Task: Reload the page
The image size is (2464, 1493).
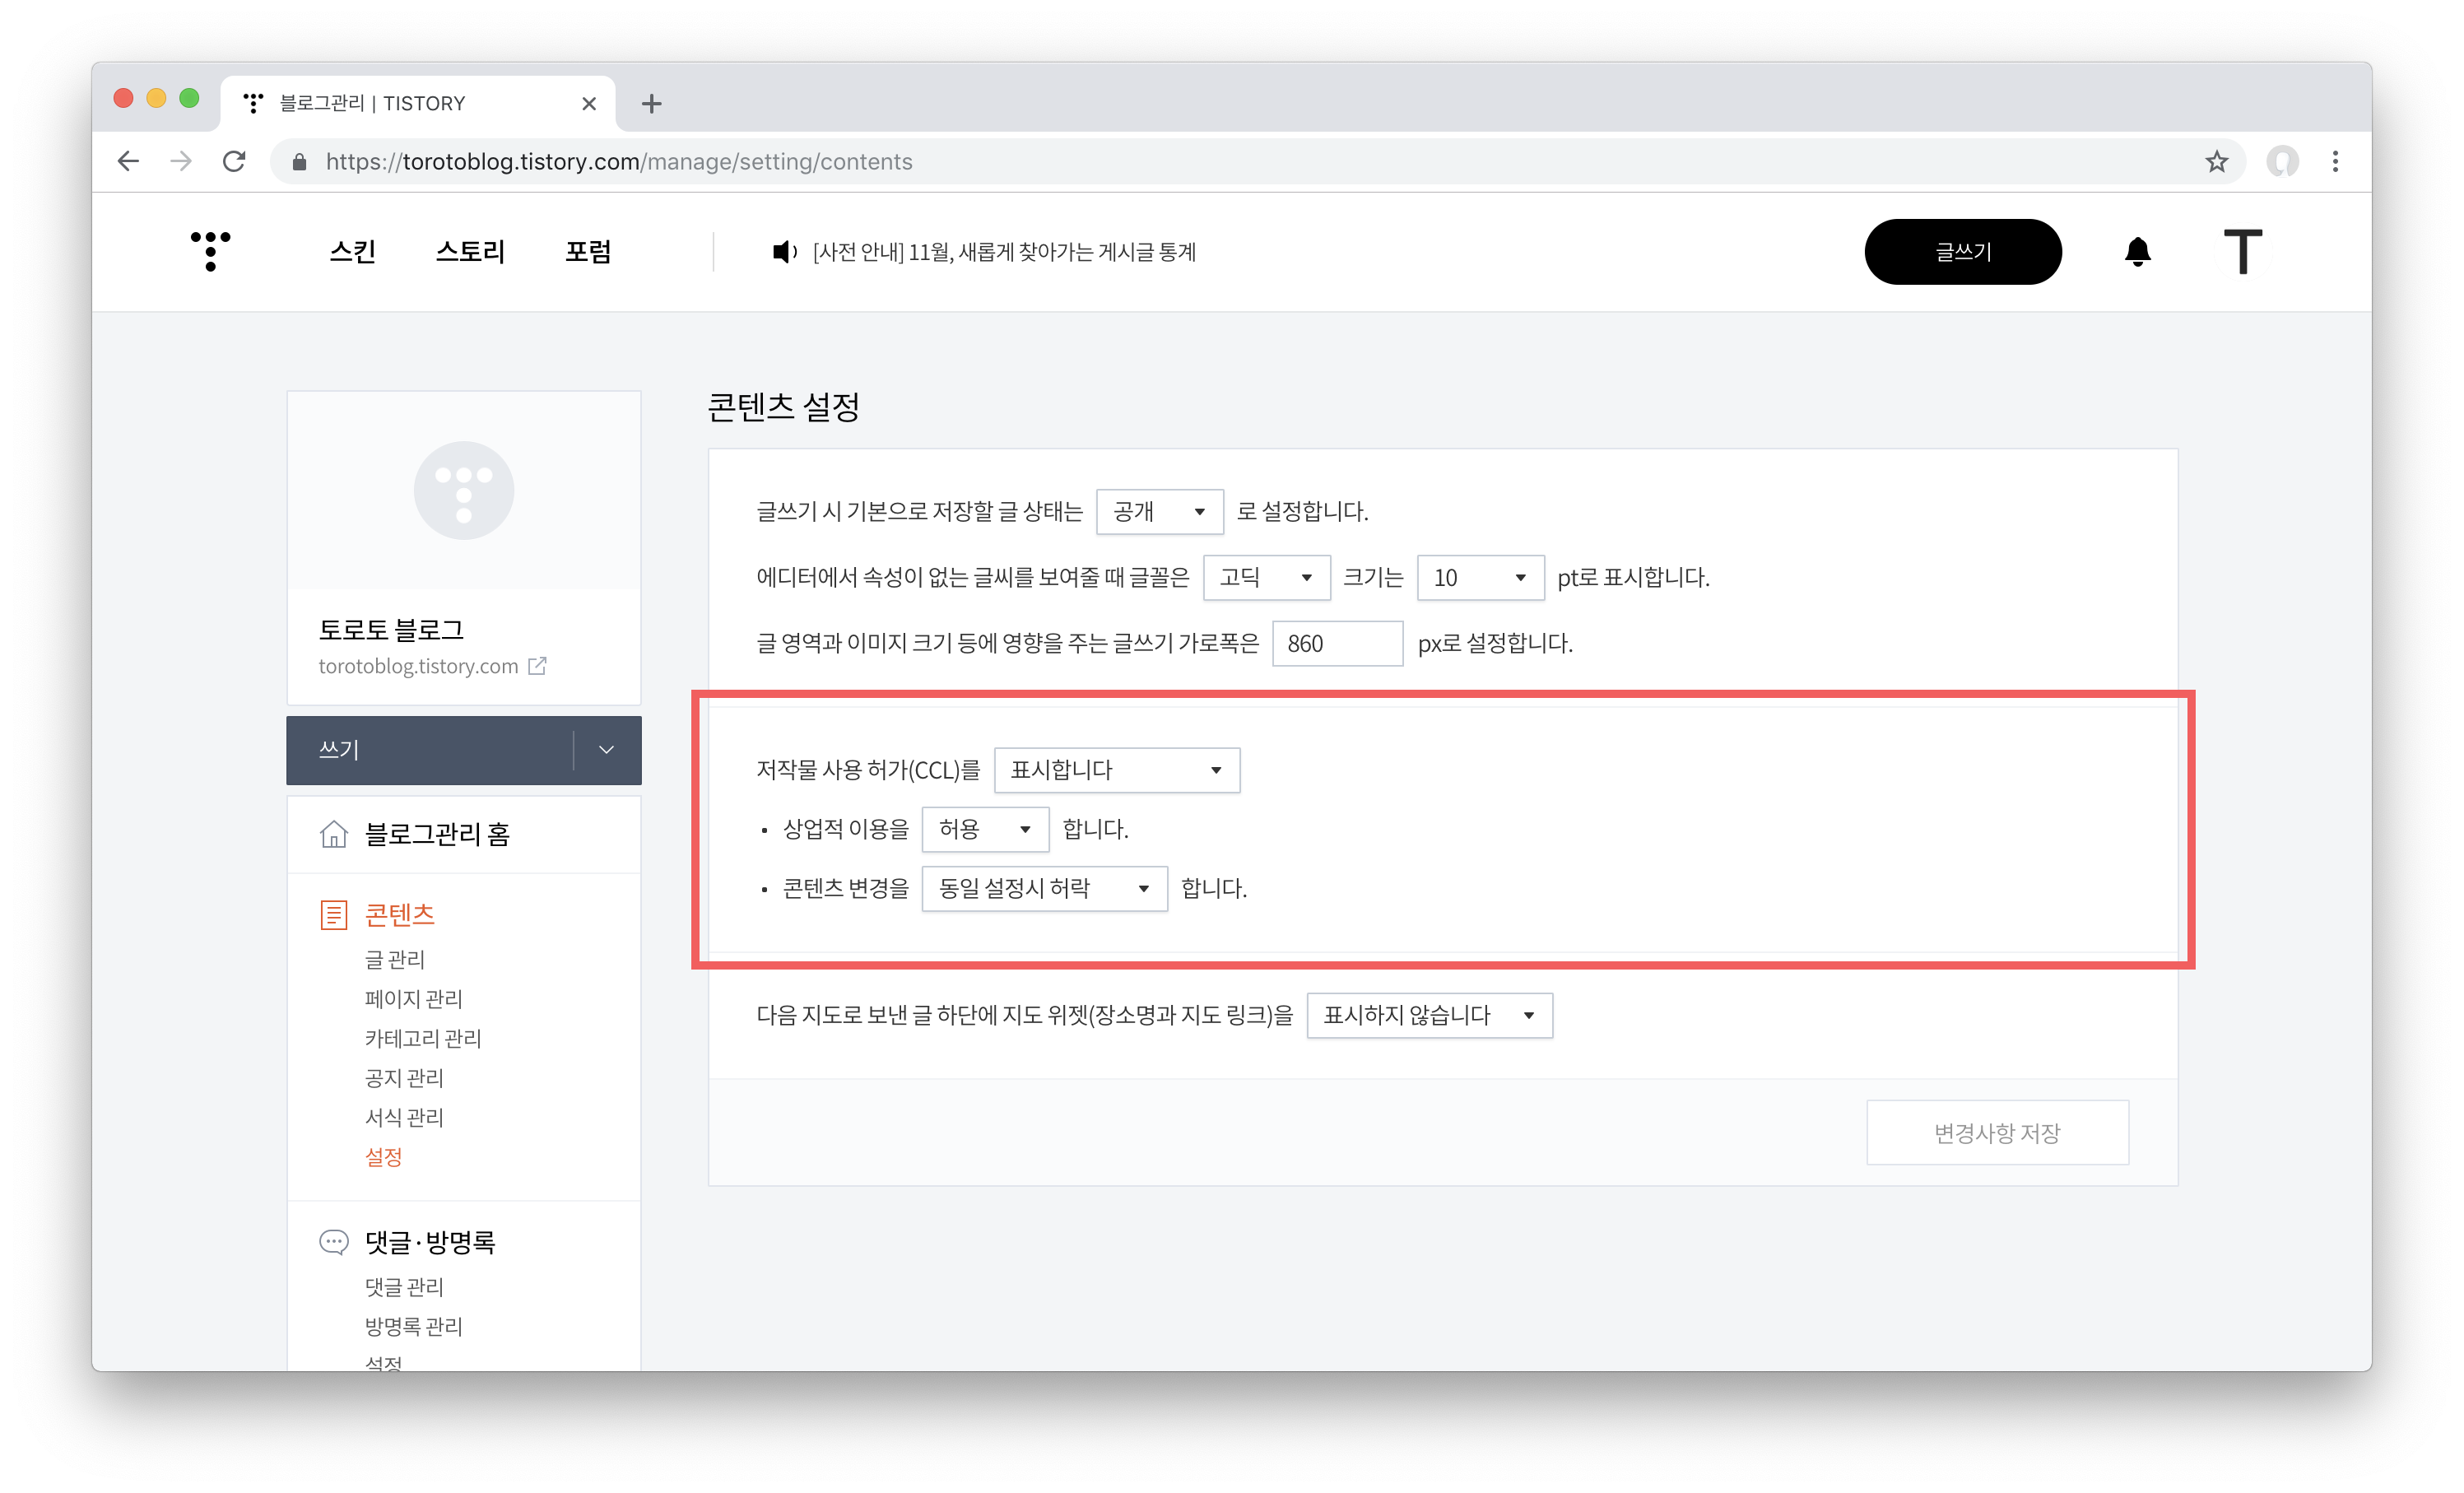Action: [x=234, y=162]
